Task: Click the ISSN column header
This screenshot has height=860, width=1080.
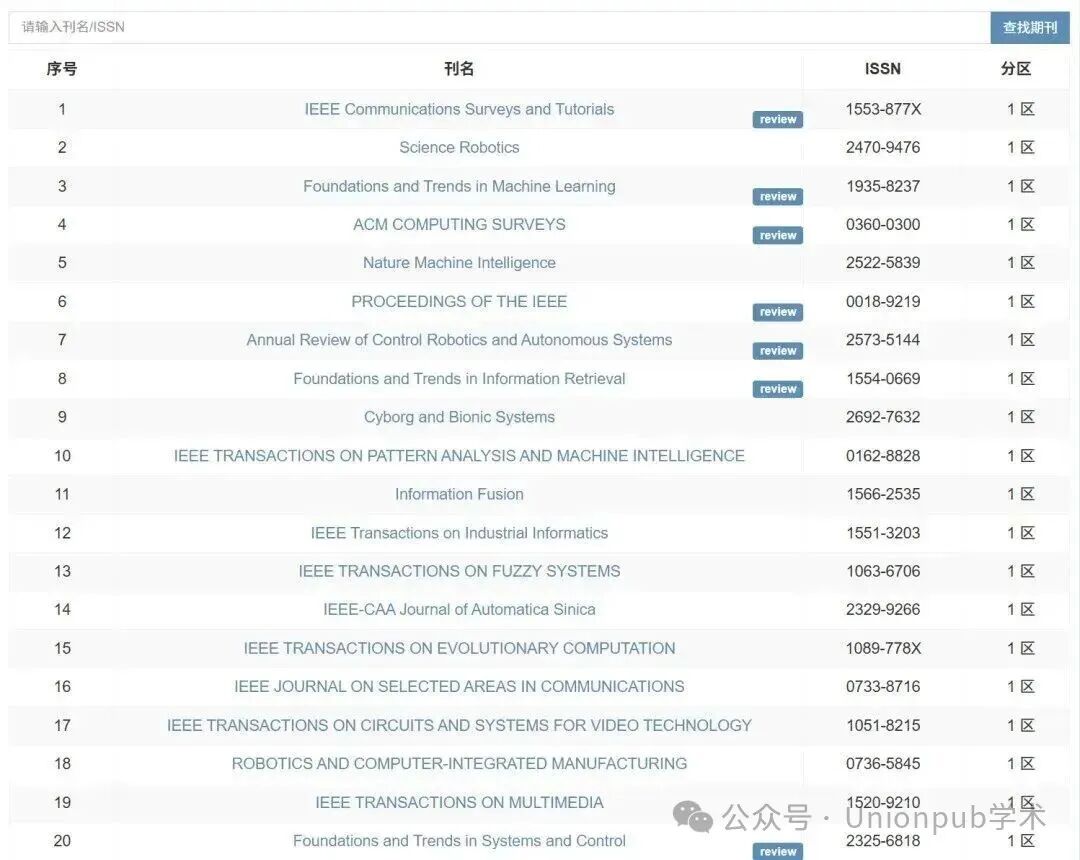Action: click(x=883, y=69)
